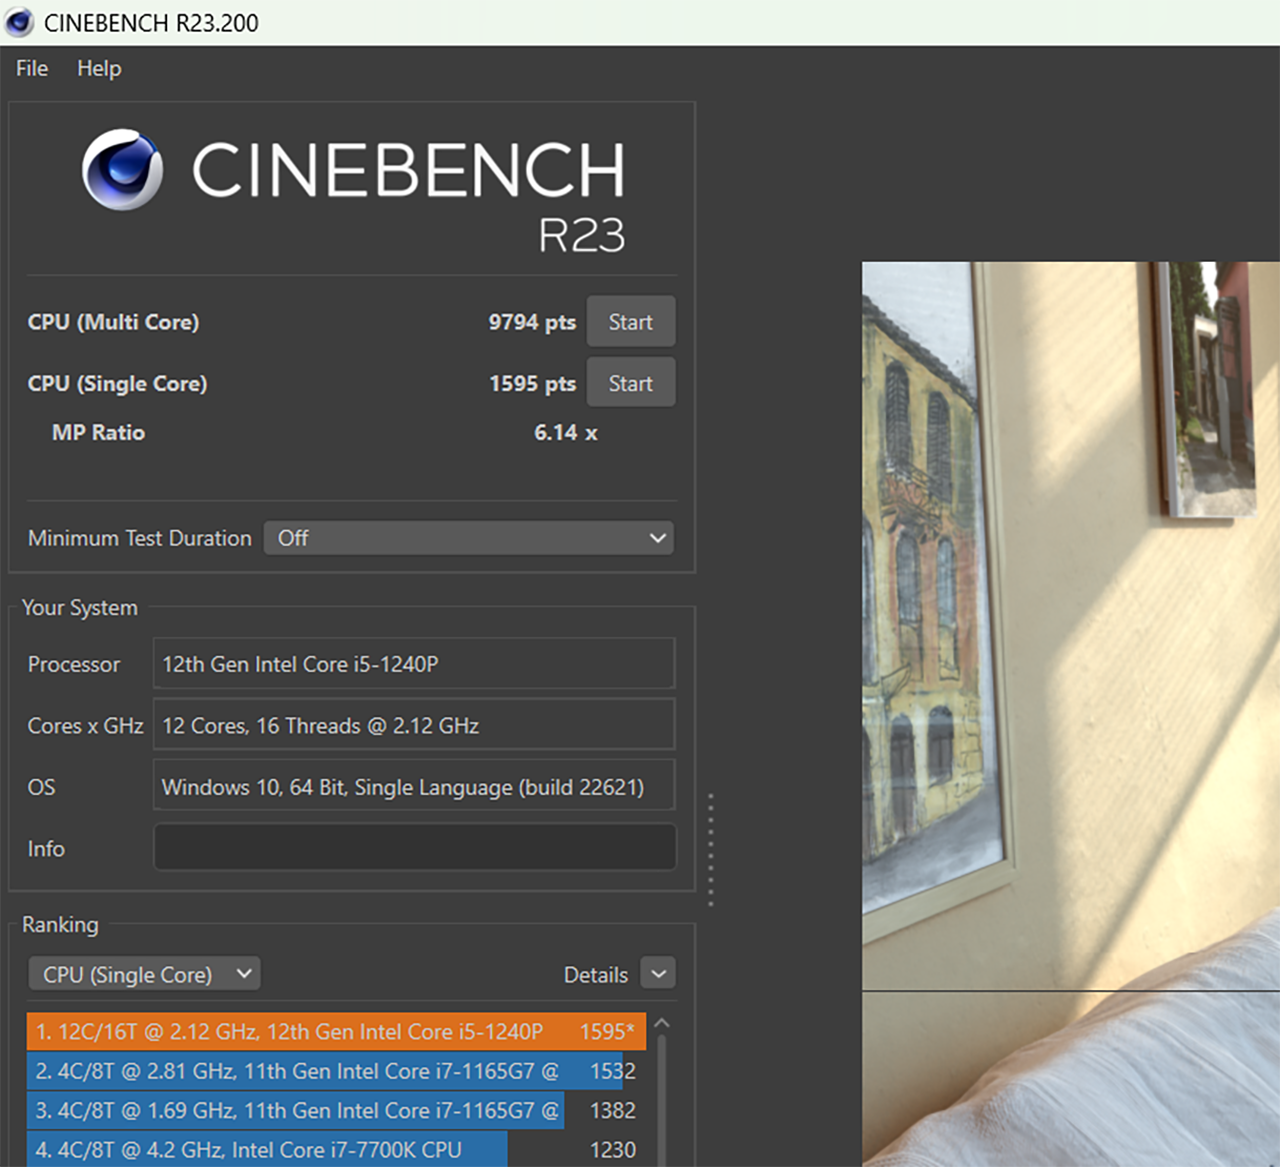Open the Help menu

pos(99,68)
